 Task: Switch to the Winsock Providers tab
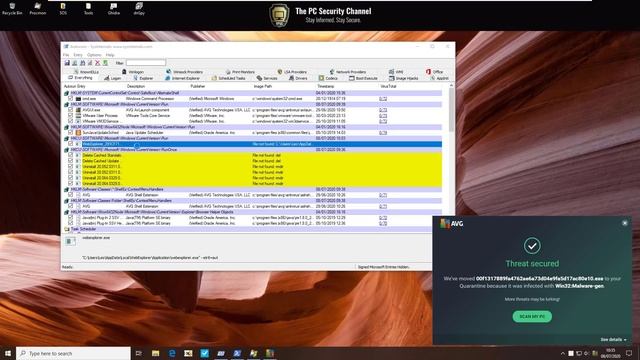point(184,72)
